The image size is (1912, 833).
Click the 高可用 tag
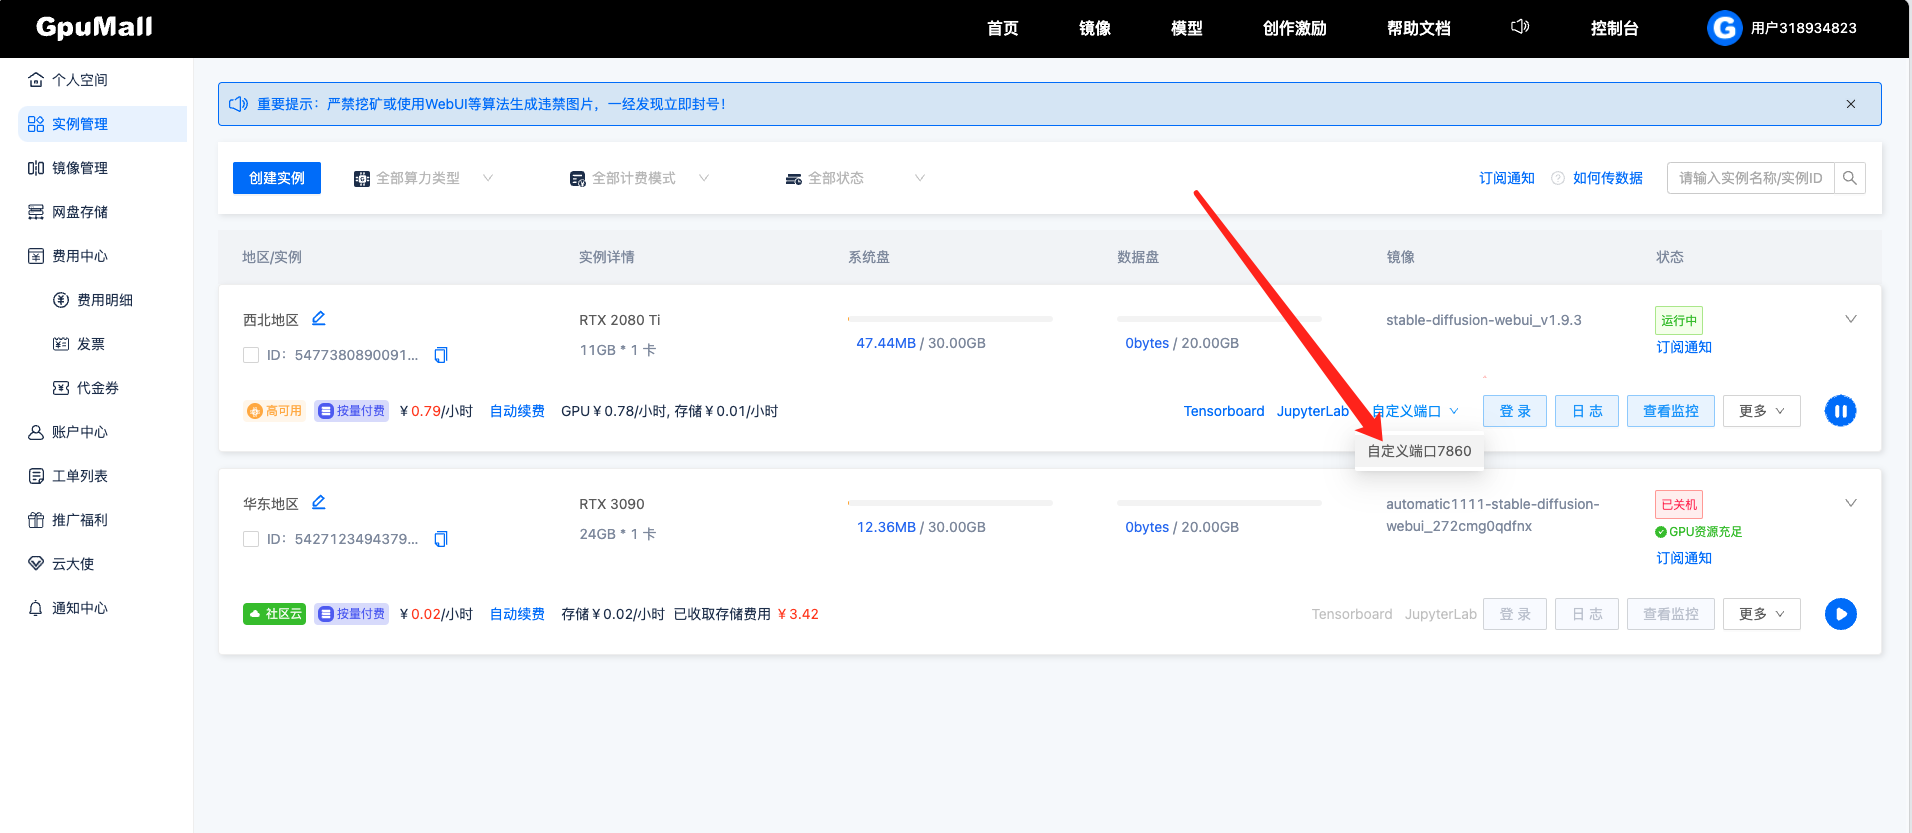tap(275, 411)
